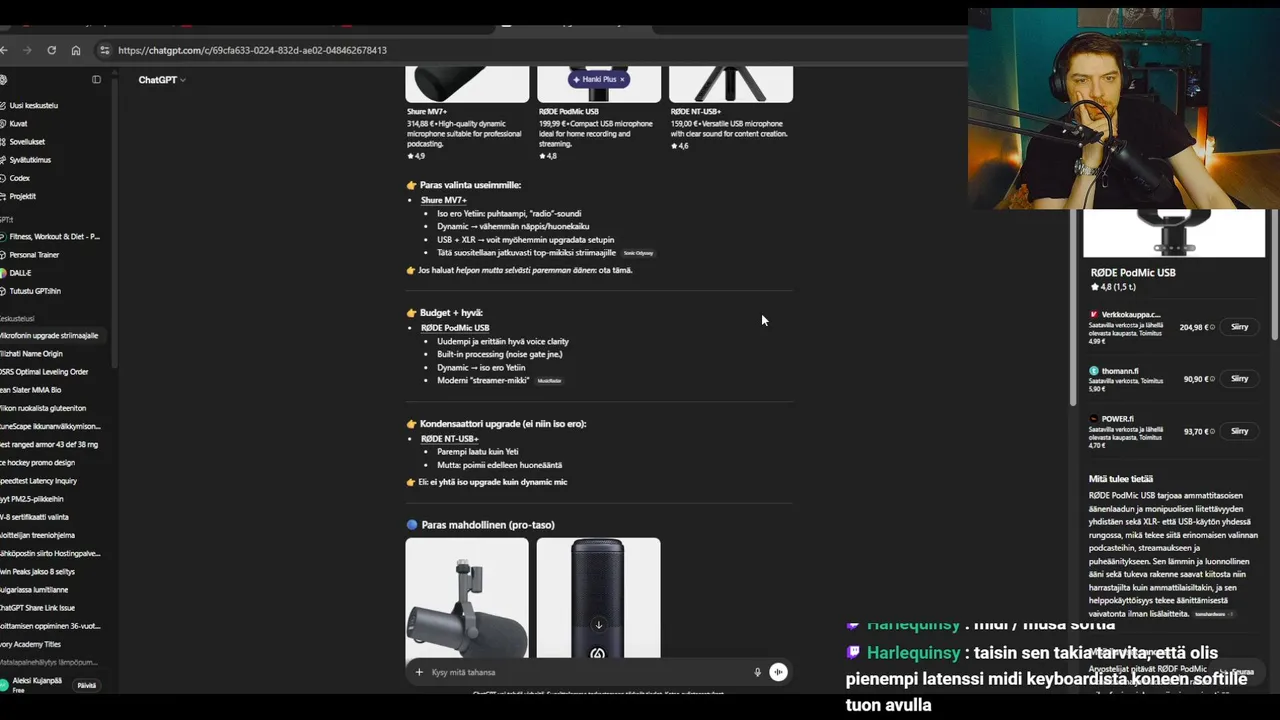Viewport: 1280px width, 720px height.
Task: Open Sovellukset in the sidebar
Action: pyautogui.click(x=27, y=142)
